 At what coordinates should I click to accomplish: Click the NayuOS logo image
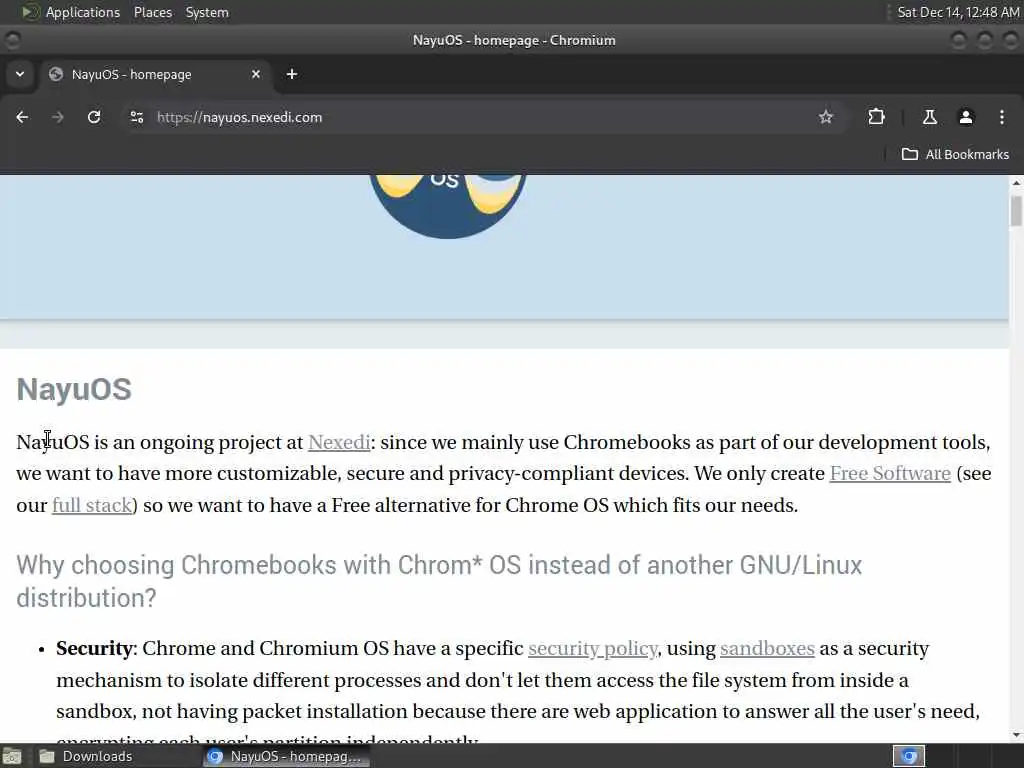[x=448, y=206]
